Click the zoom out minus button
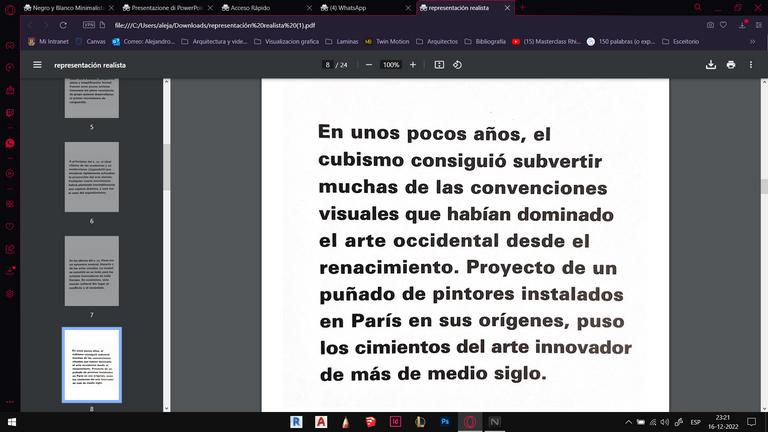 point(369,65)
